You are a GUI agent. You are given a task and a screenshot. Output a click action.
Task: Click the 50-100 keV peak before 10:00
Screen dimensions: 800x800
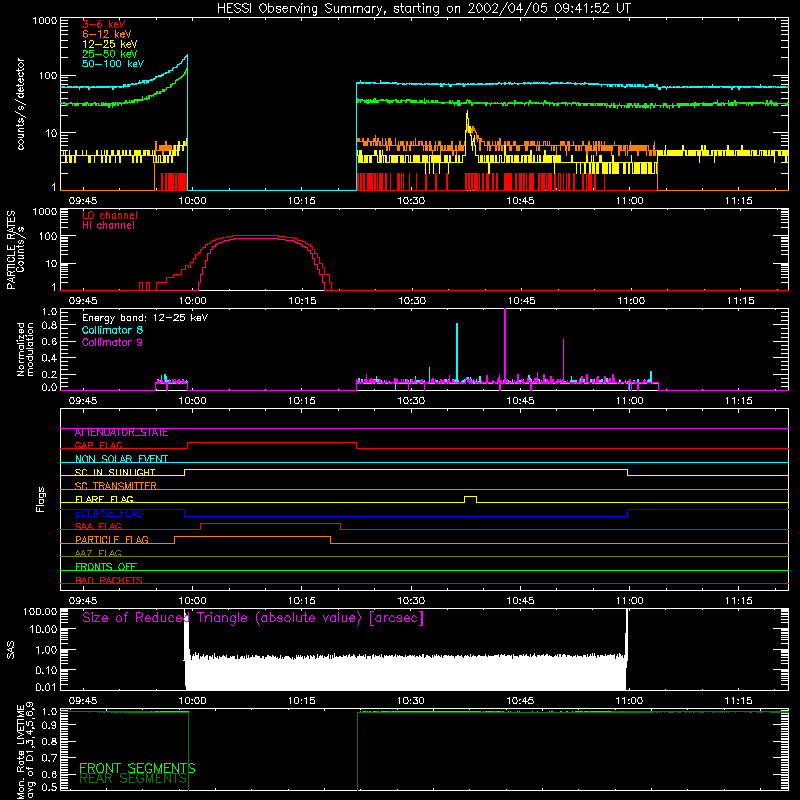tap(187, 56)
